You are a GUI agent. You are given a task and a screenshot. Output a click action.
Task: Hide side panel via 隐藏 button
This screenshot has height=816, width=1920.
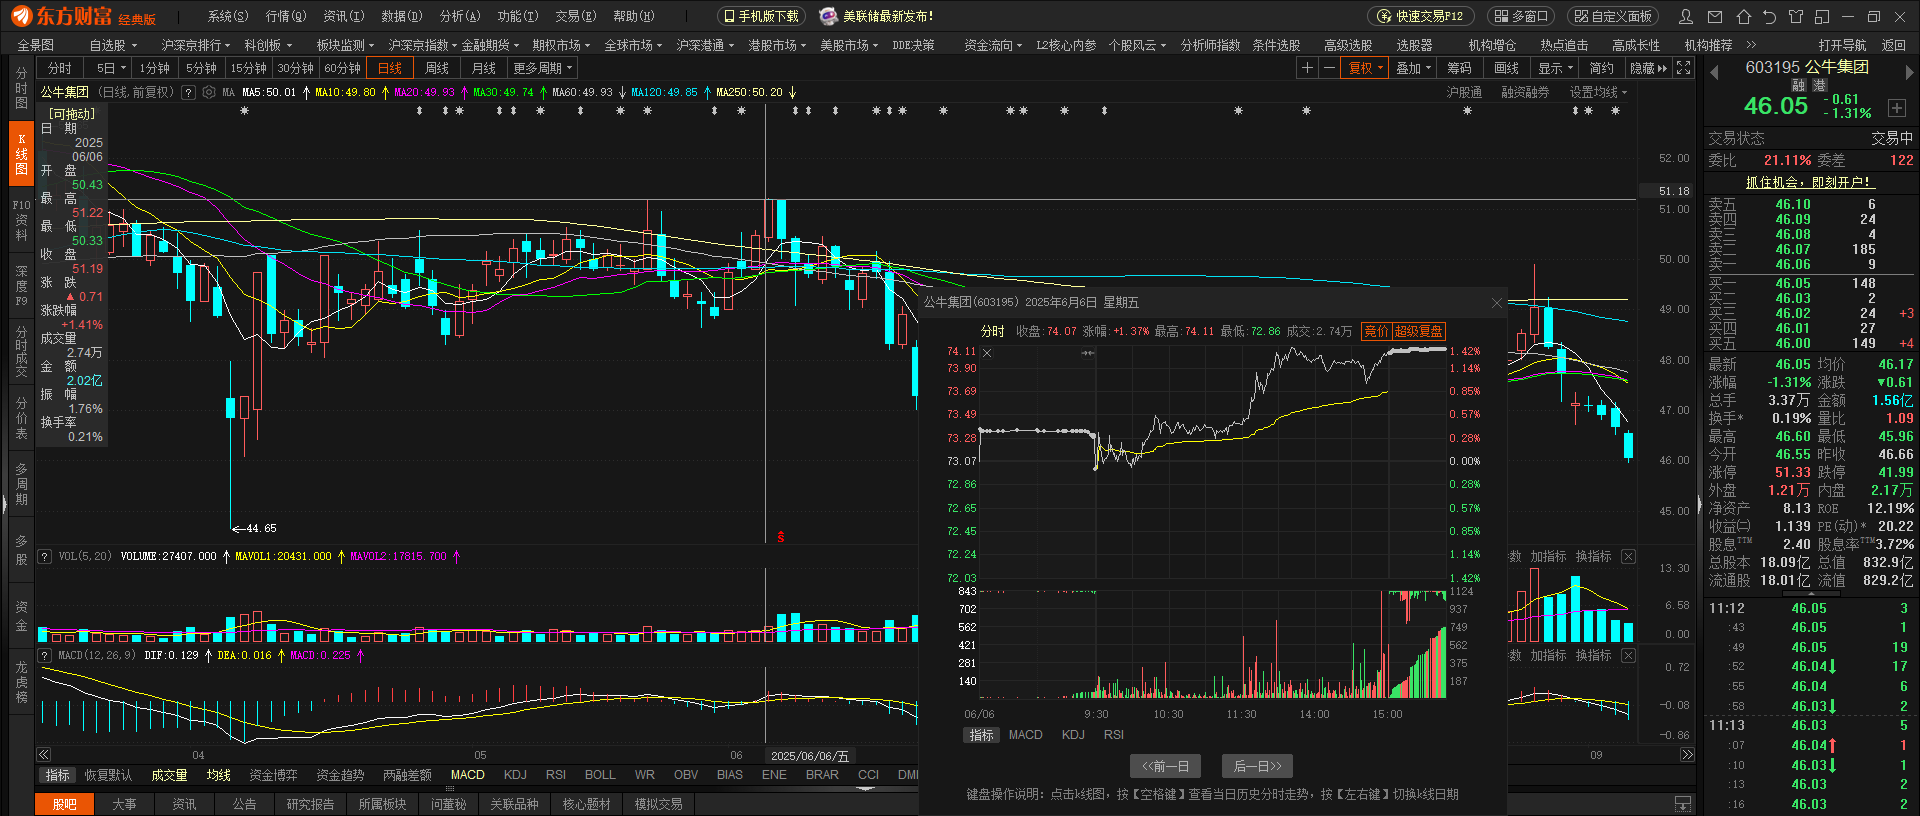pyautogui.click(x=1648, y=68)
